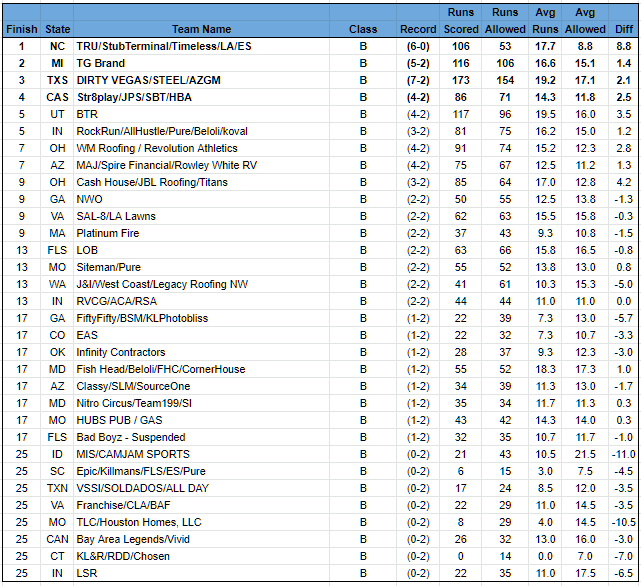Select the state cell 'CT'
This screenshot has height=586, width=641.
pos(57,557)
